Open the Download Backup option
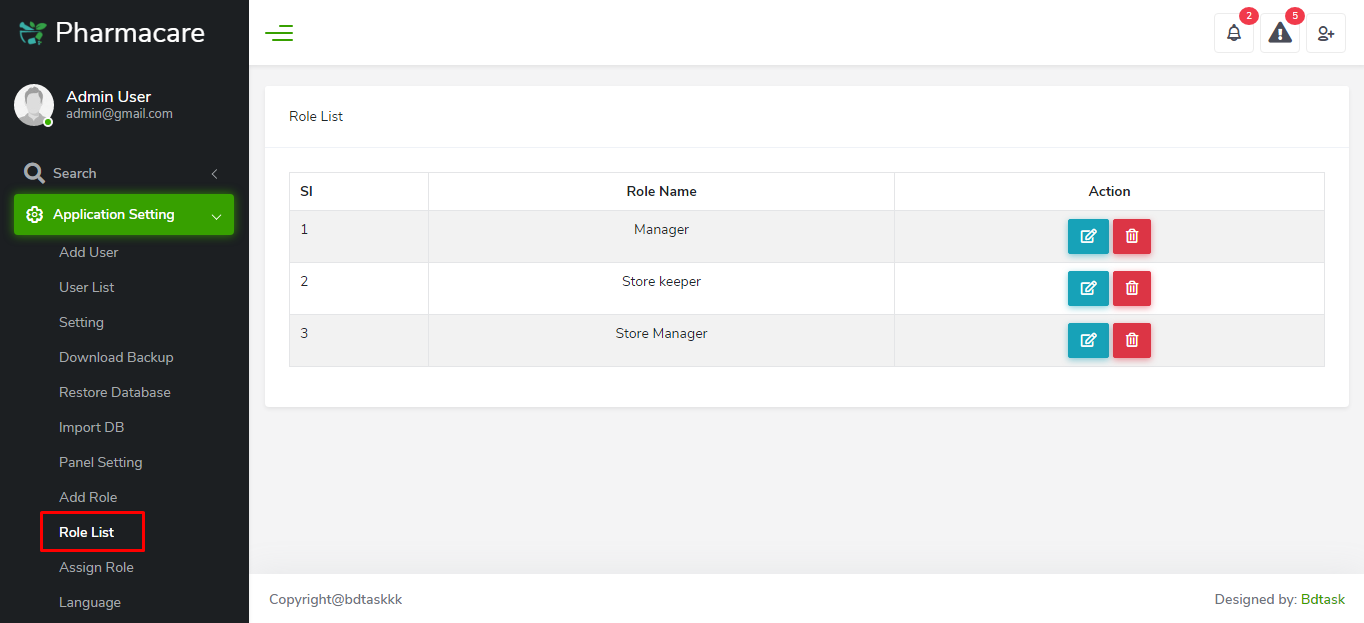 pos(116,357)
